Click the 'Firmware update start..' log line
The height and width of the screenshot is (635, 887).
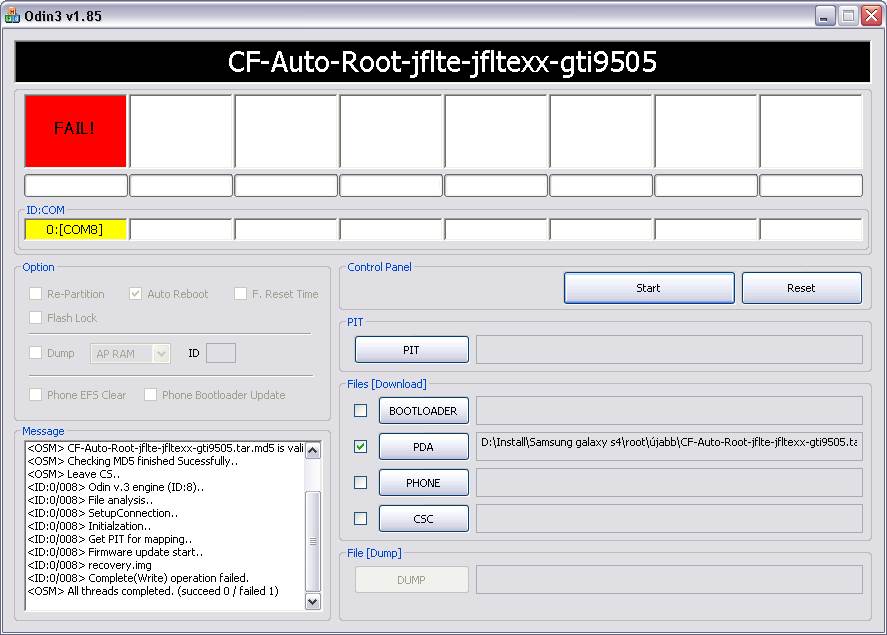[115, 552]
